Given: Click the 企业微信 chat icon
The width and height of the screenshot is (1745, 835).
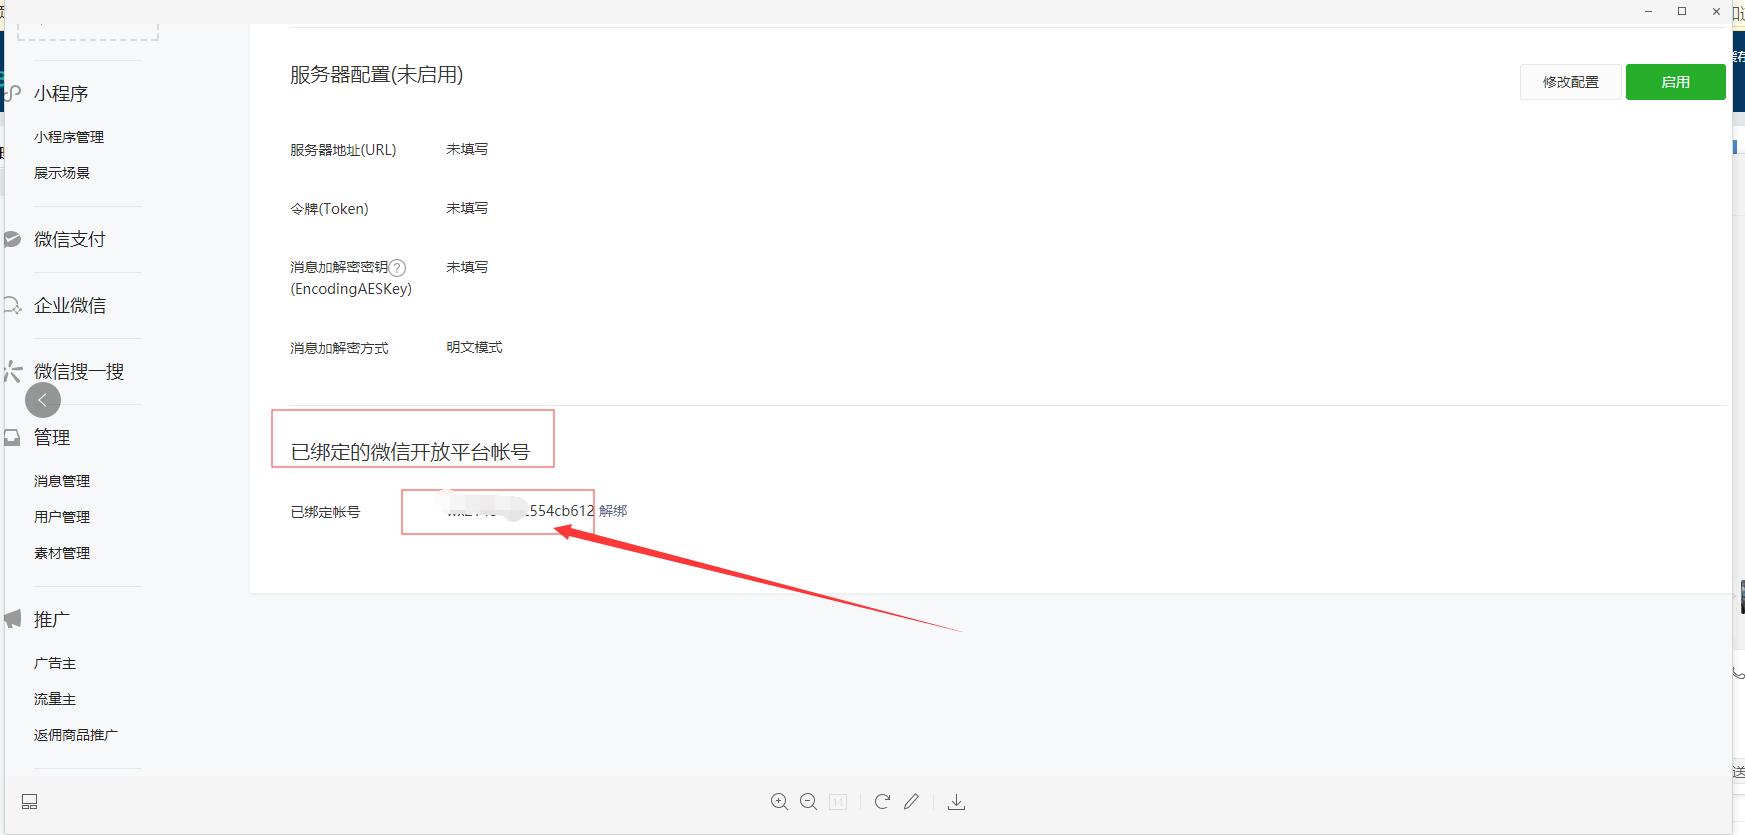Looking at the screenshot, I should tap(12, 306).
